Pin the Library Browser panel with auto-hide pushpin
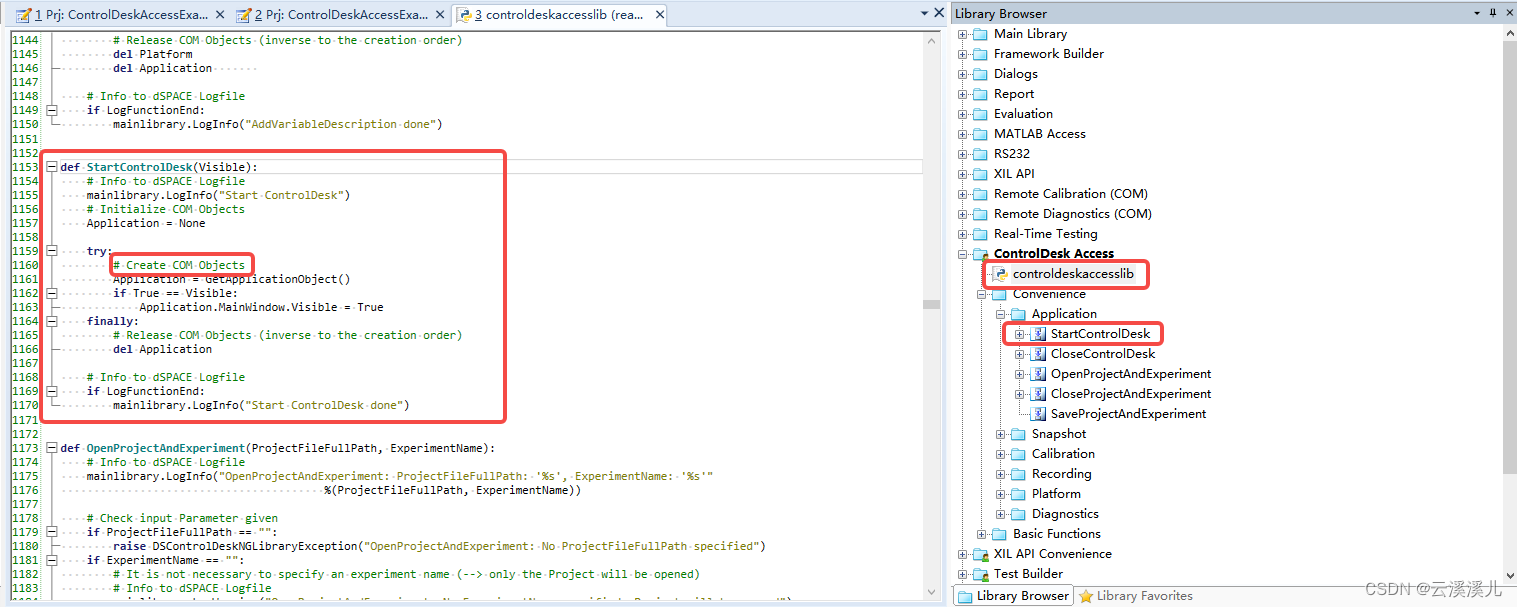Screen dimensions: 1517x607 (1492, 13)
